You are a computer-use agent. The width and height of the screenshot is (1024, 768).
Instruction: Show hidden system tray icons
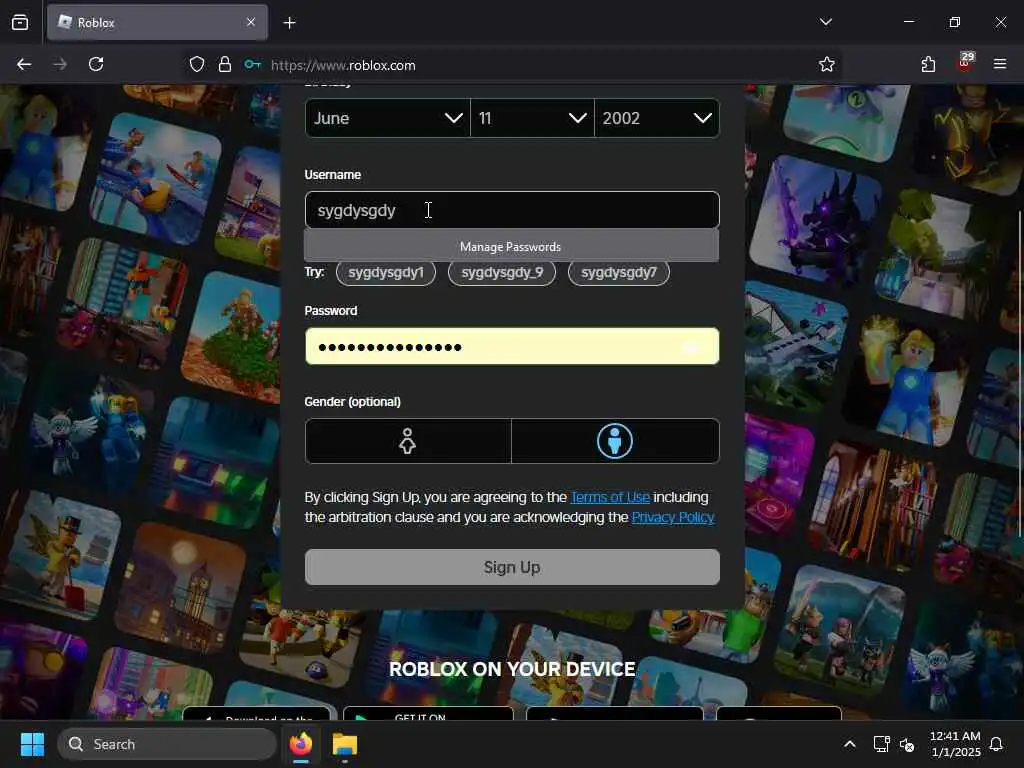[850, 744]
